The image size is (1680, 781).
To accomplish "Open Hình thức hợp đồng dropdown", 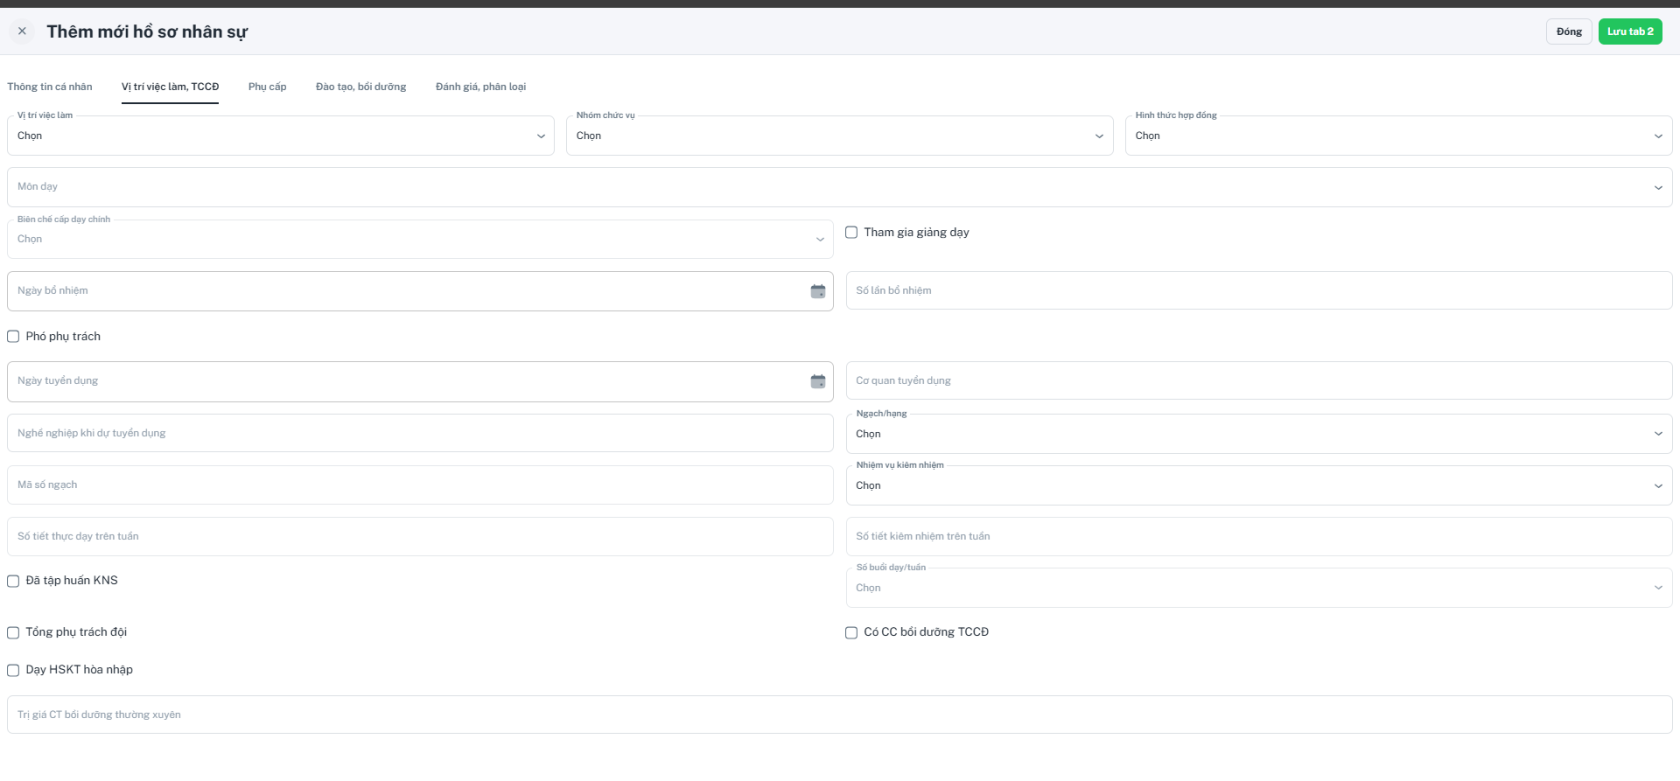I will (x=1399, y=136).
